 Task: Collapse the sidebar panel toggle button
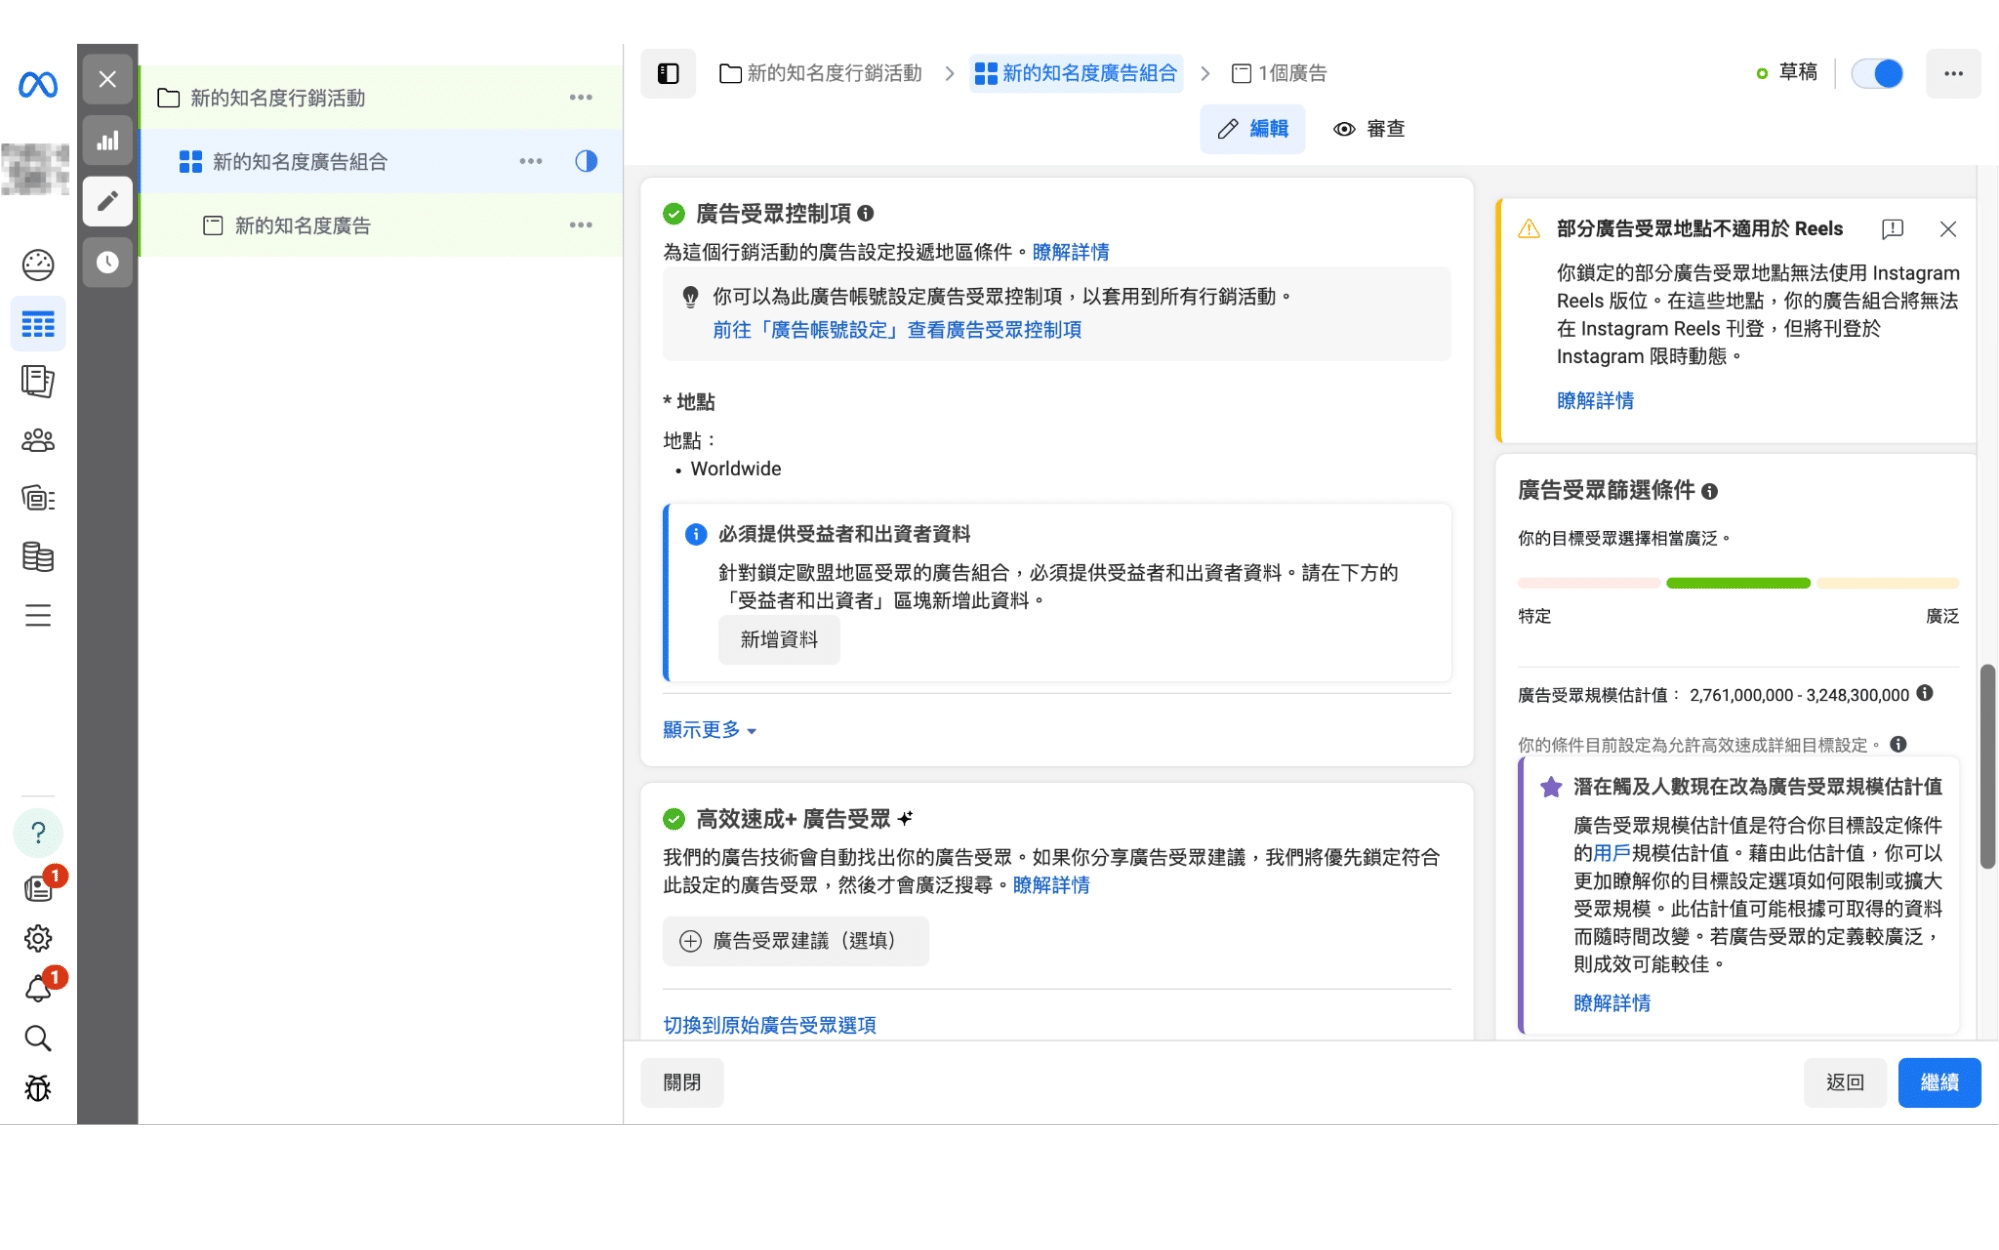[668, 73]
